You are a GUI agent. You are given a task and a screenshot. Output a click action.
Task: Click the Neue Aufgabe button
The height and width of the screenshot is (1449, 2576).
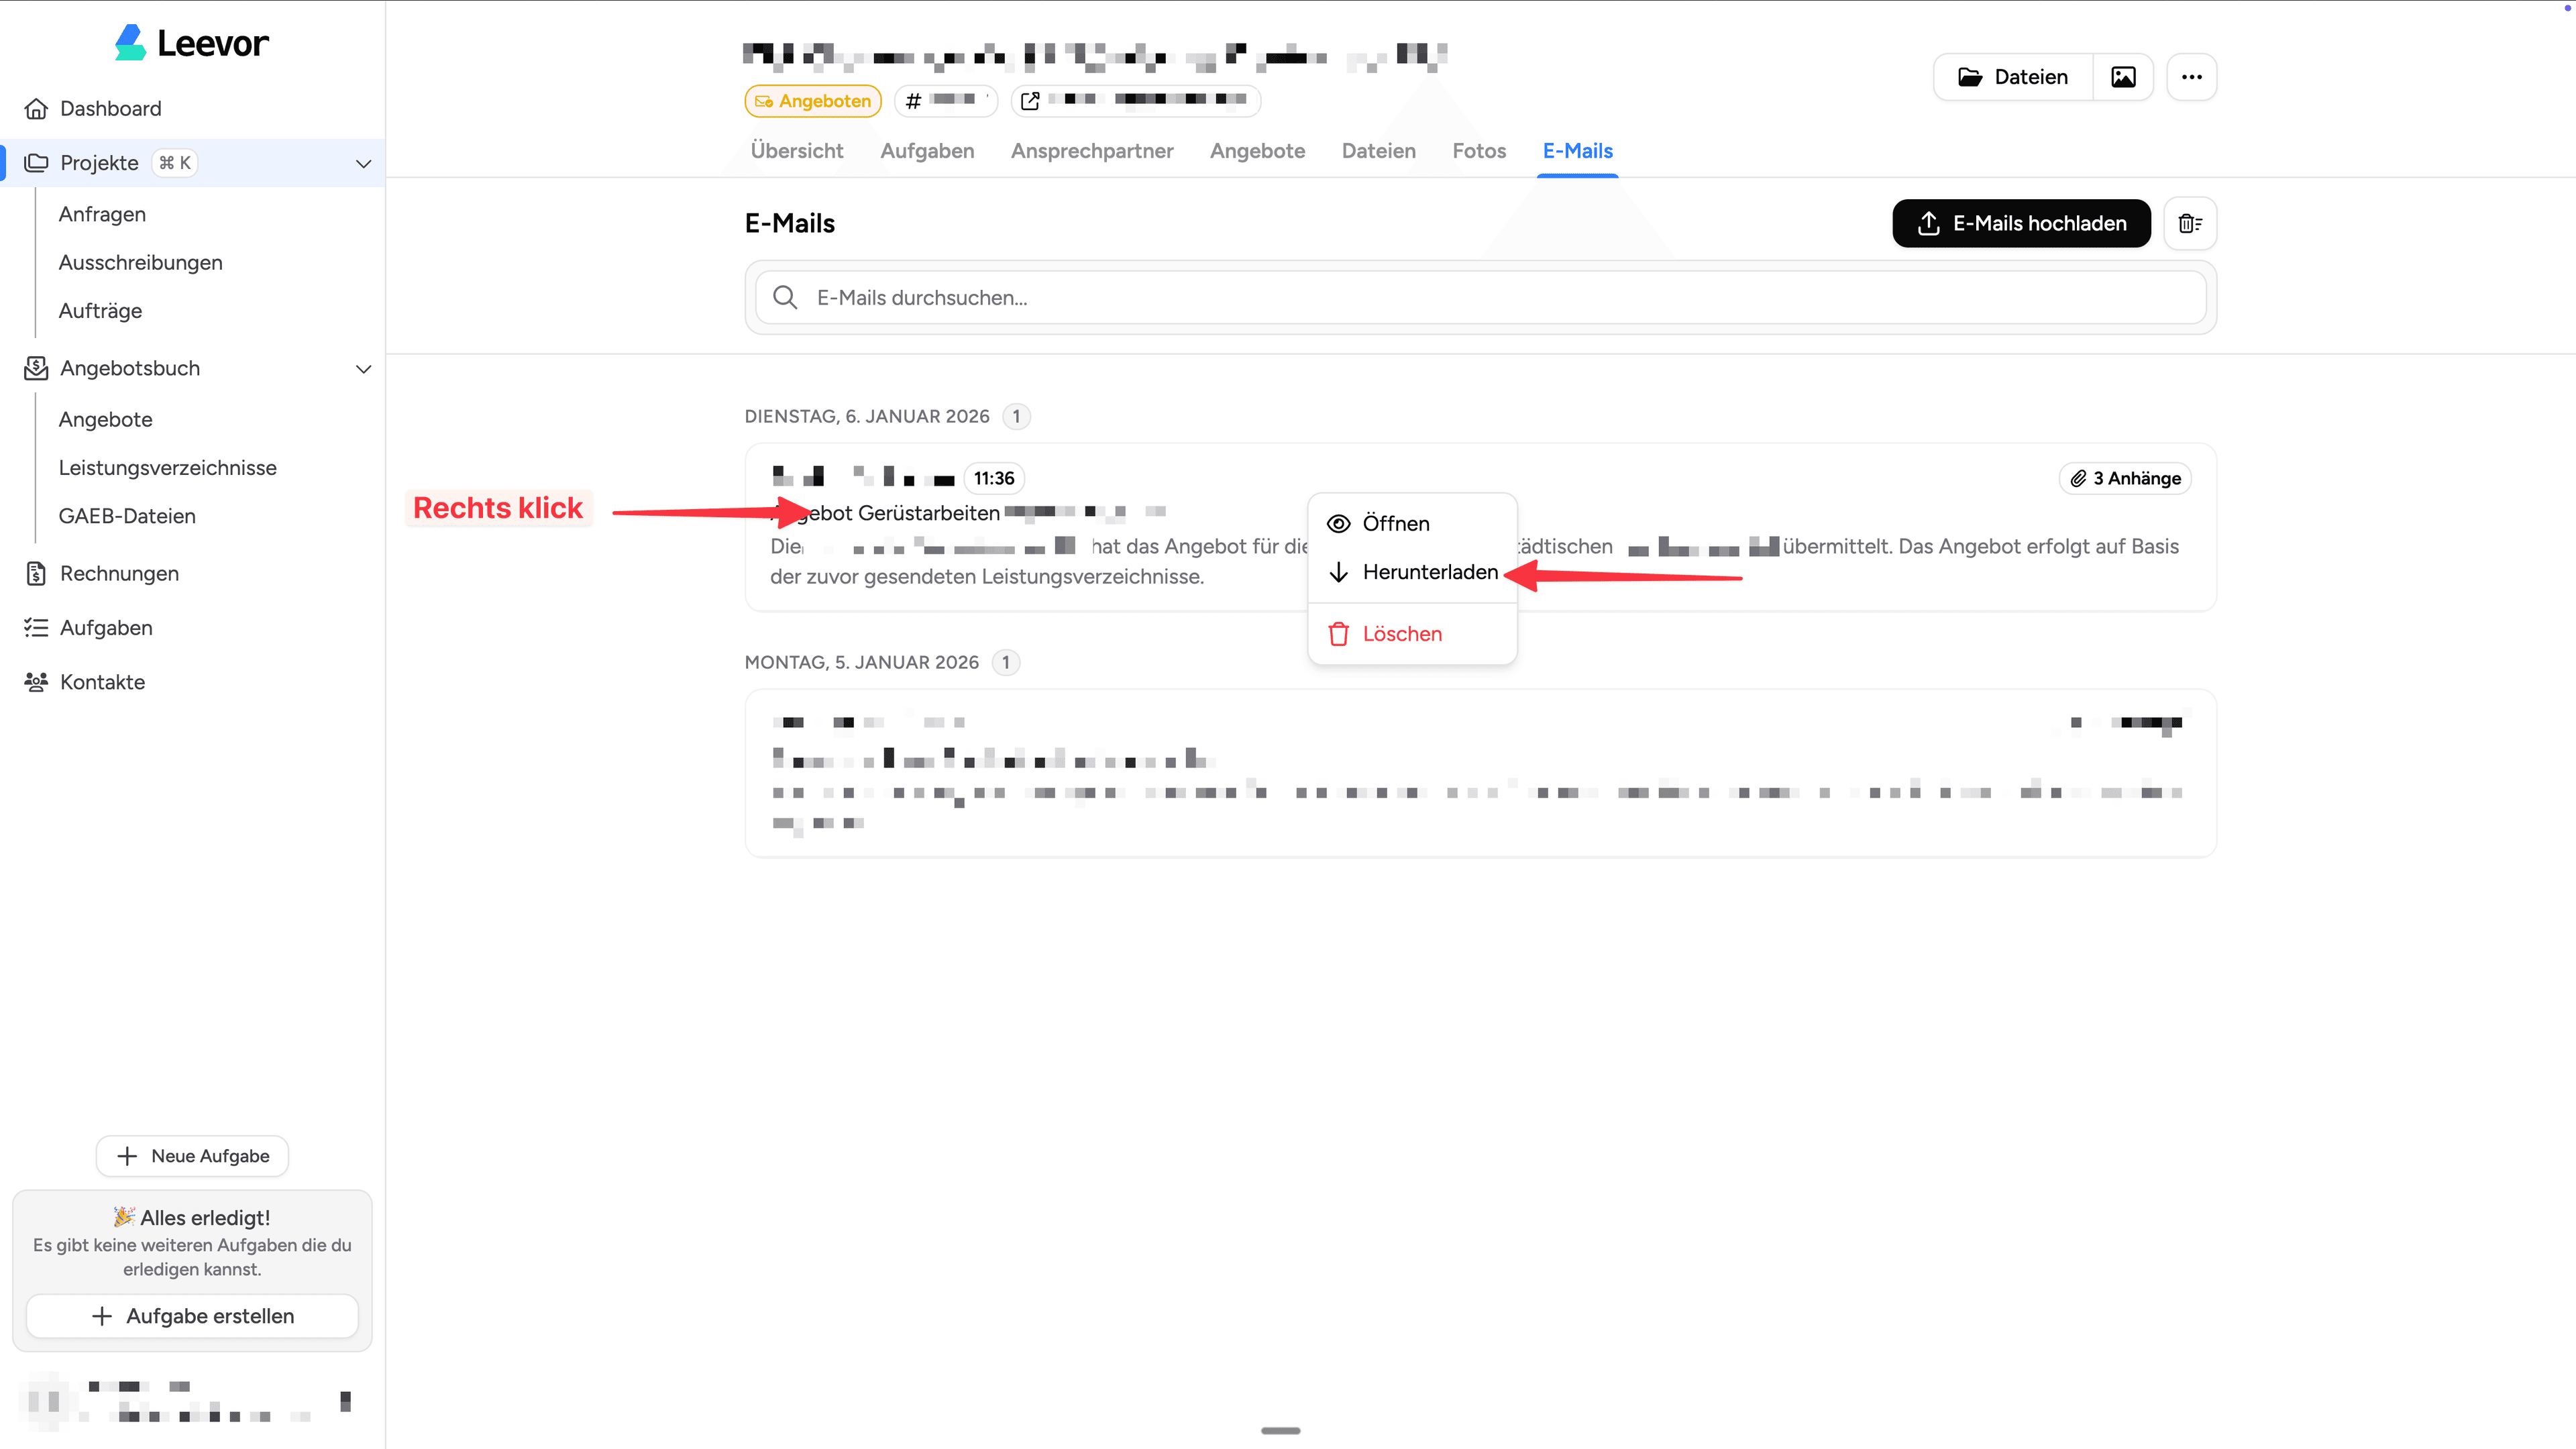click(x=192, y=1155)
